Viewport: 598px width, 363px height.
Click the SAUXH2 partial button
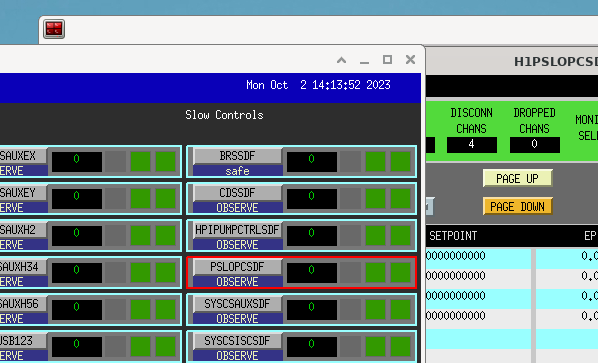coord(23,230)
